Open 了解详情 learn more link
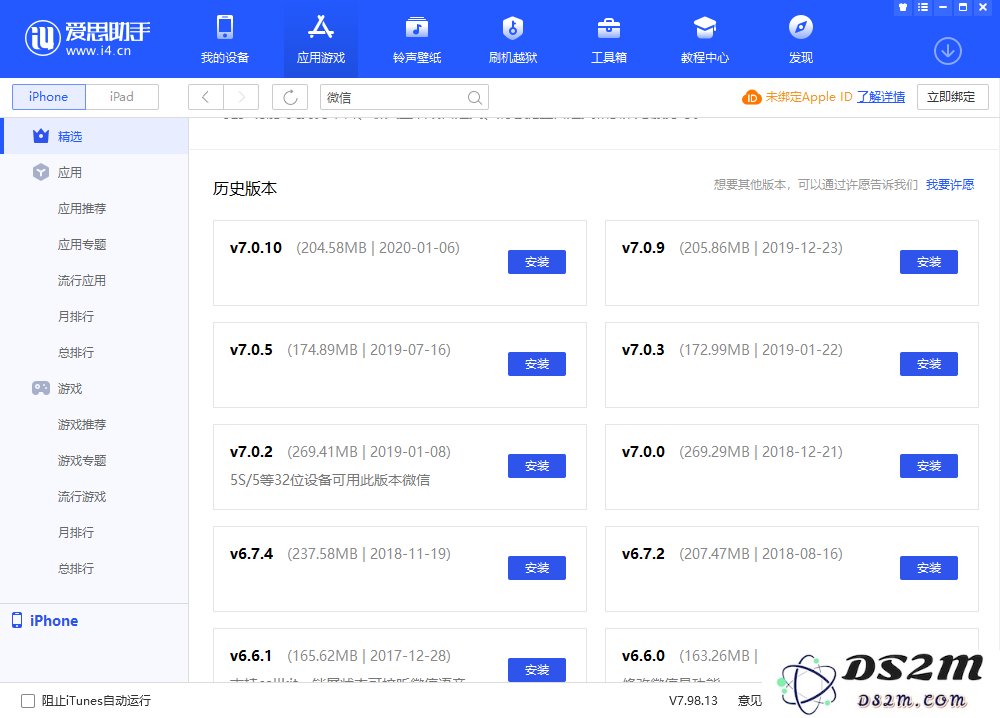Image resolution: width=1000 pixels, height=718 pixels. click(881, 97)
